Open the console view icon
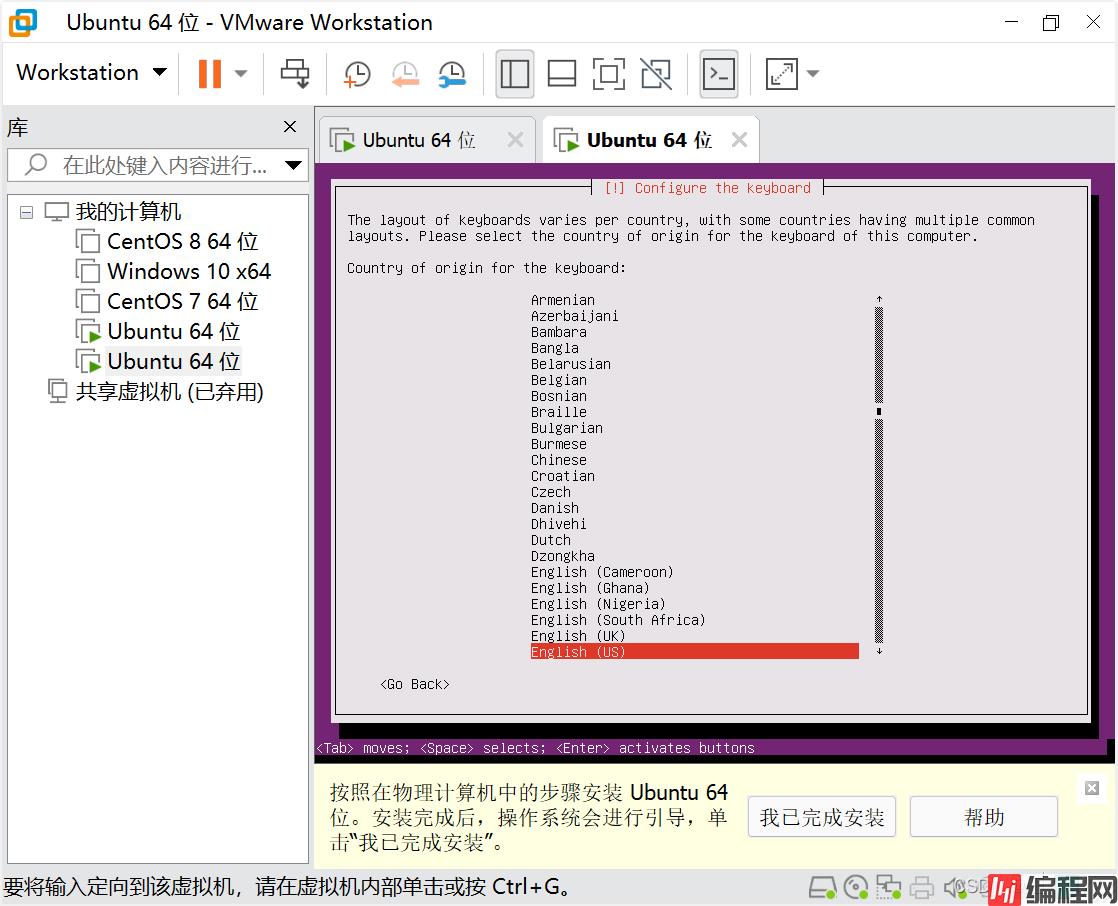 718,73
